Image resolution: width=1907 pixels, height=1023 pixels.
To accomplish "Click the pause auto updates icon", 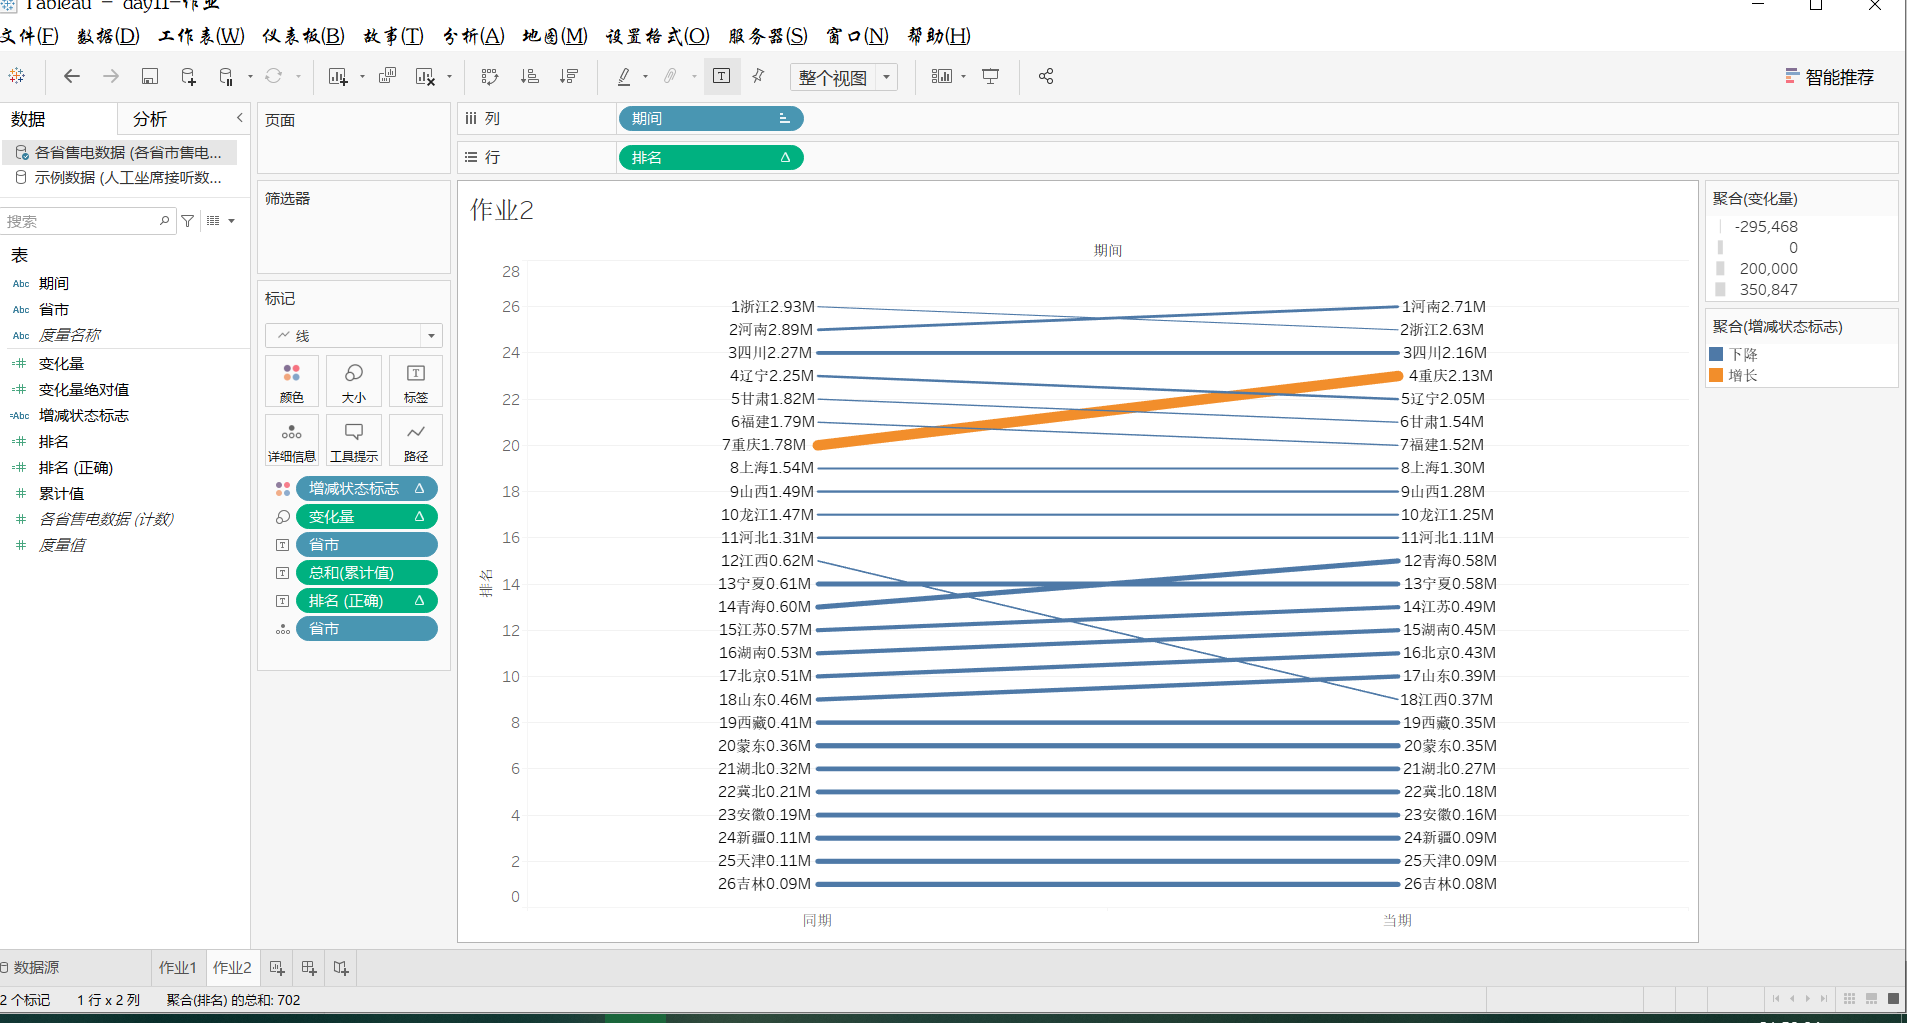I will point(226,76).
